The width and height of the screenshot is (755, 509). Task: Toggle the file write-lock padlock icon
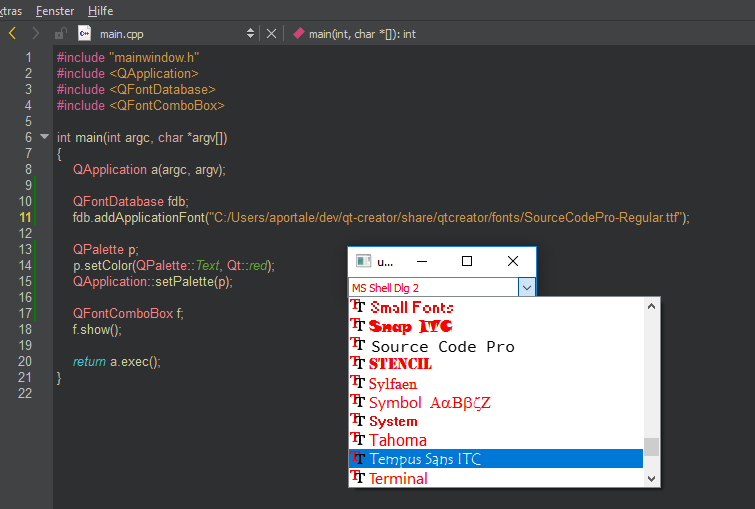click(x=60, y=33)
